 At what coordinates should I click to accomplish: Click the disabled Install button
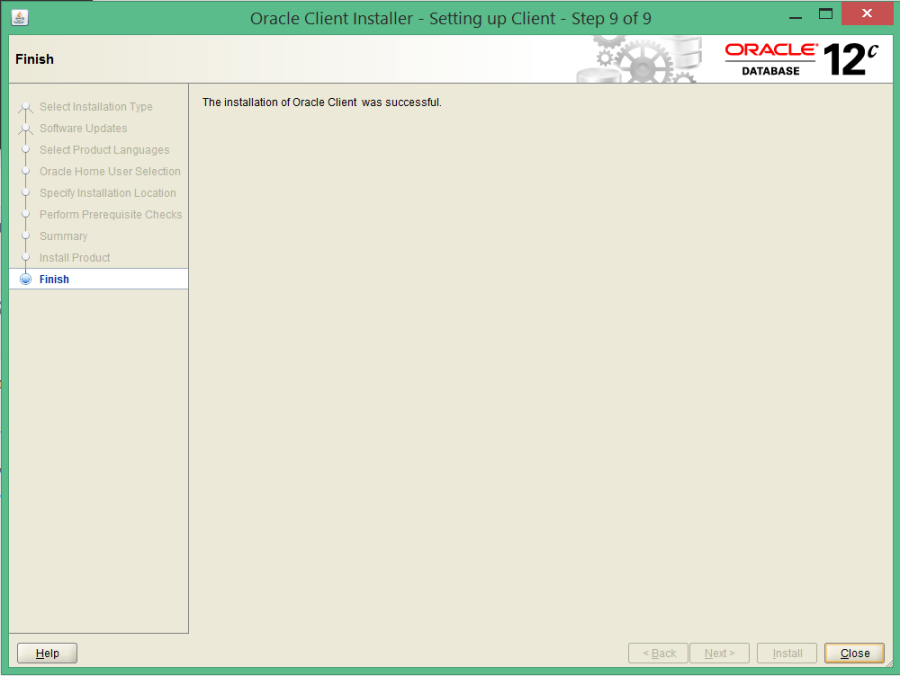tap(786, 652)
